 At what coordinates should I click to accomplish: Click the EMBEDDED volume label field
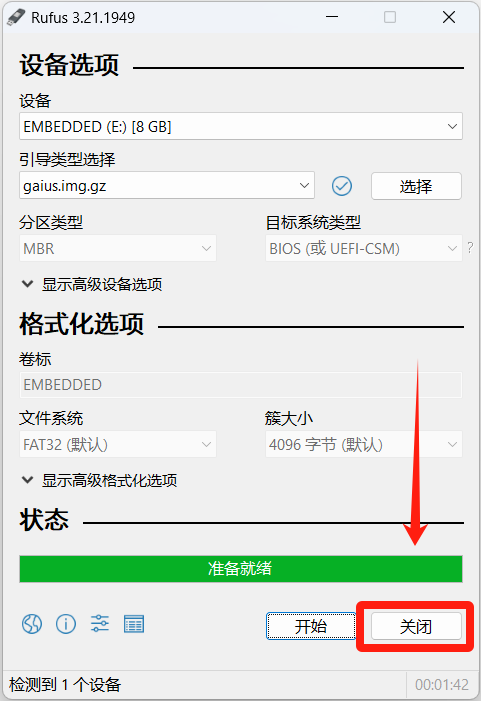(x=240, y=384)
